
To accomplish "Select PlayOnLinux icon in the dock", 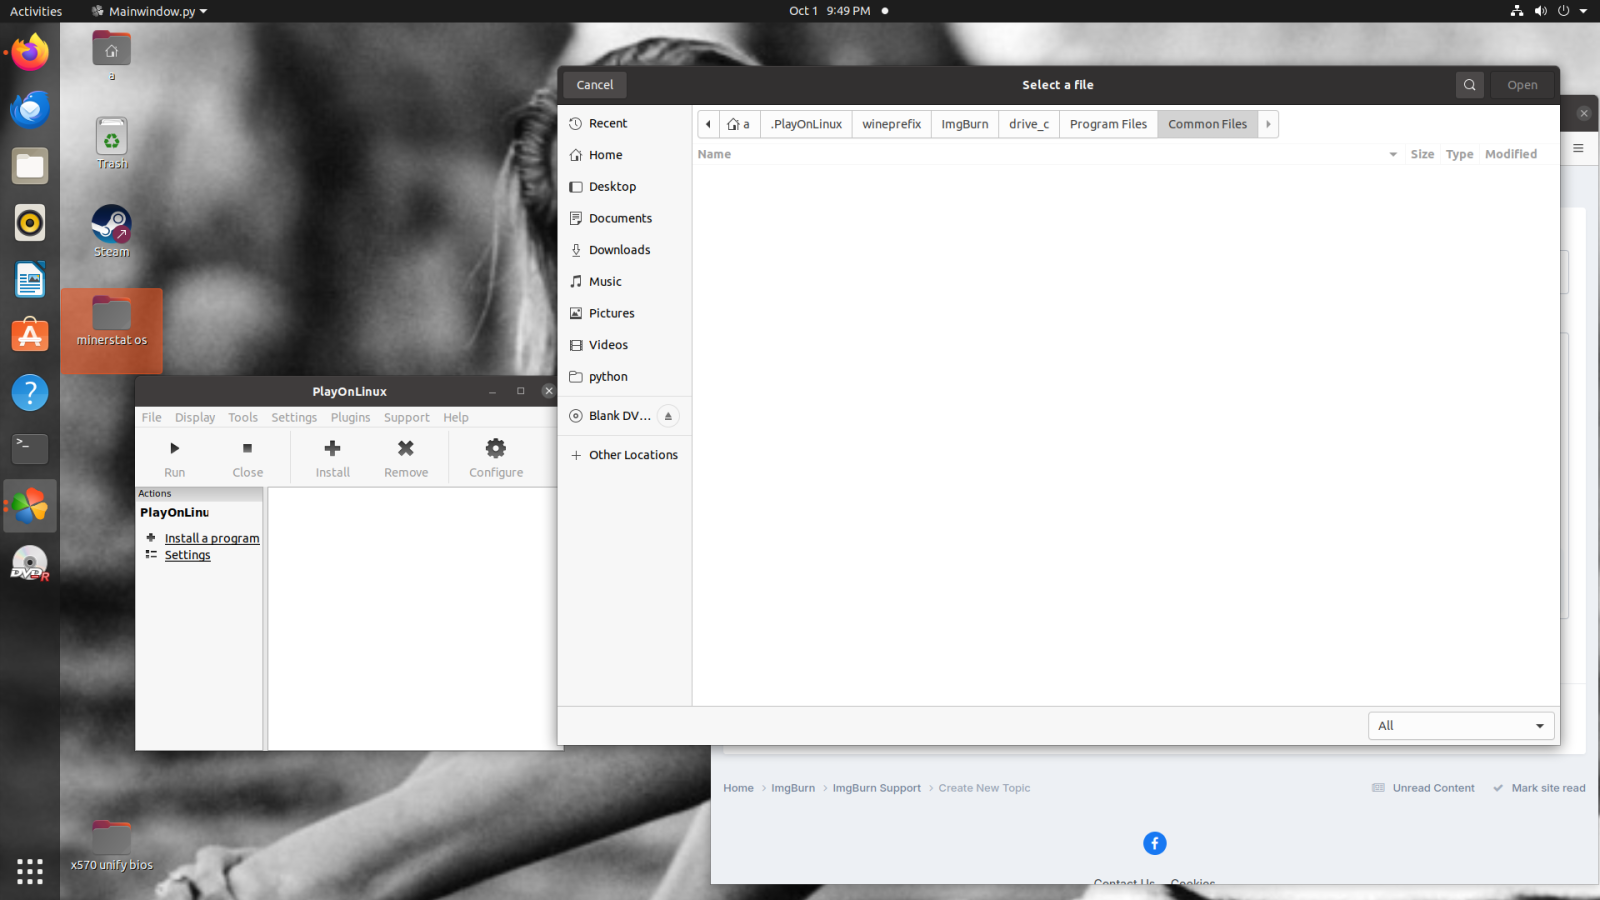I will pos(30,506).
